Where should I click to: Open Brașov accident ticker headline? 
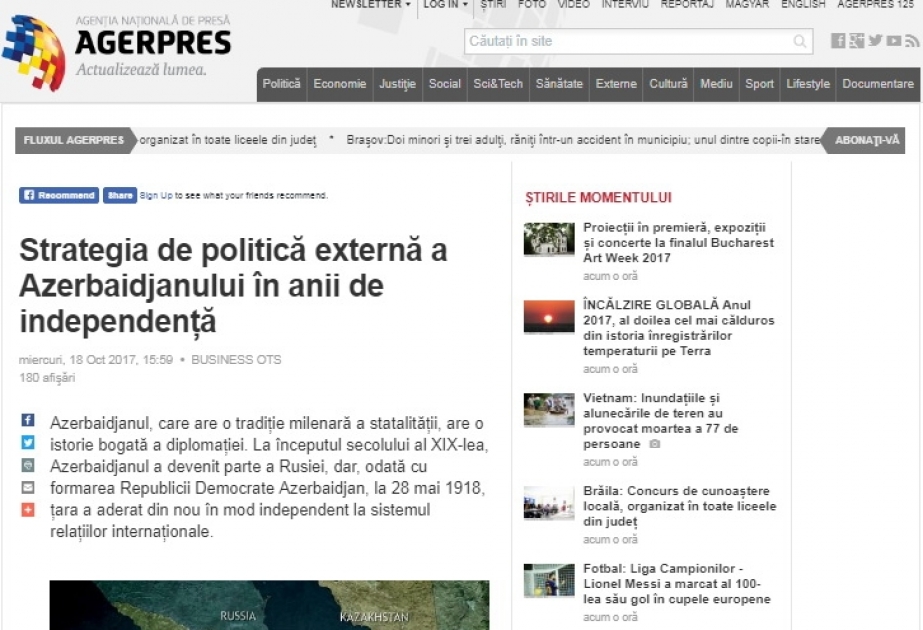[583, 140]
